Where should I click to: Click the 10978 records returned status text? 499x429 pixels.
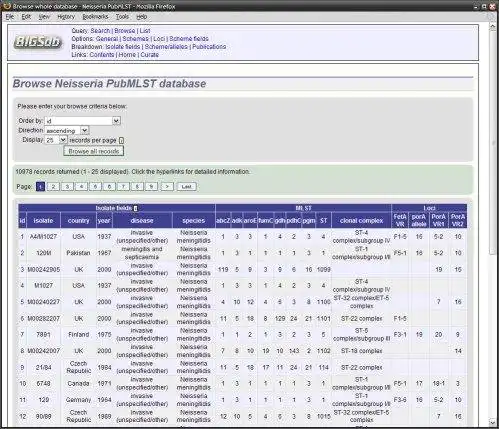click(132, 172)
